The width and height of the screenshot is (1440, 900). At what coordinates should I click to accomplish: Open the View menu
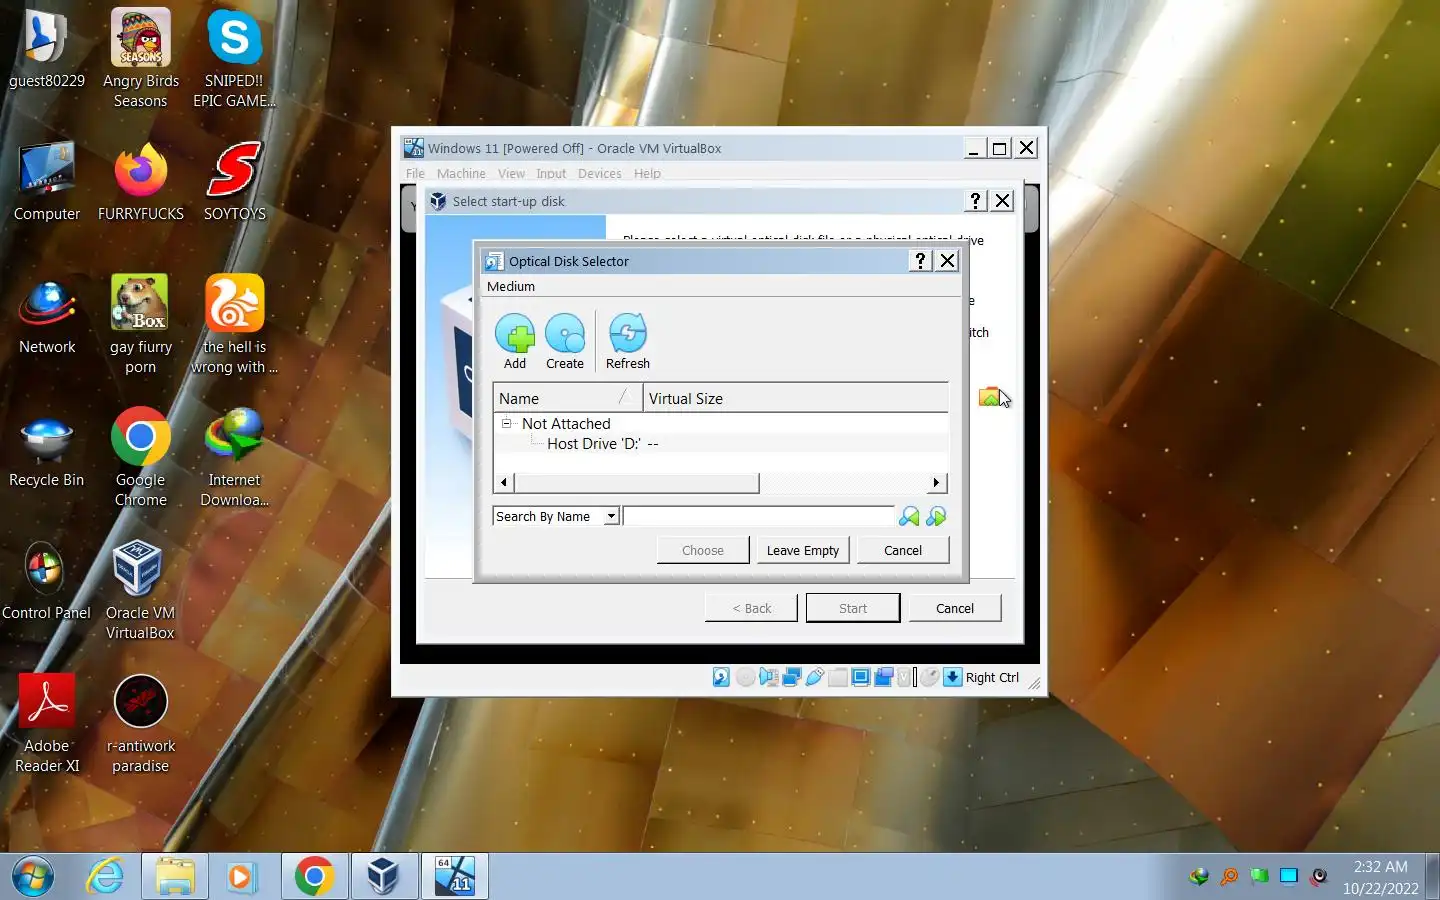(511, 173)
